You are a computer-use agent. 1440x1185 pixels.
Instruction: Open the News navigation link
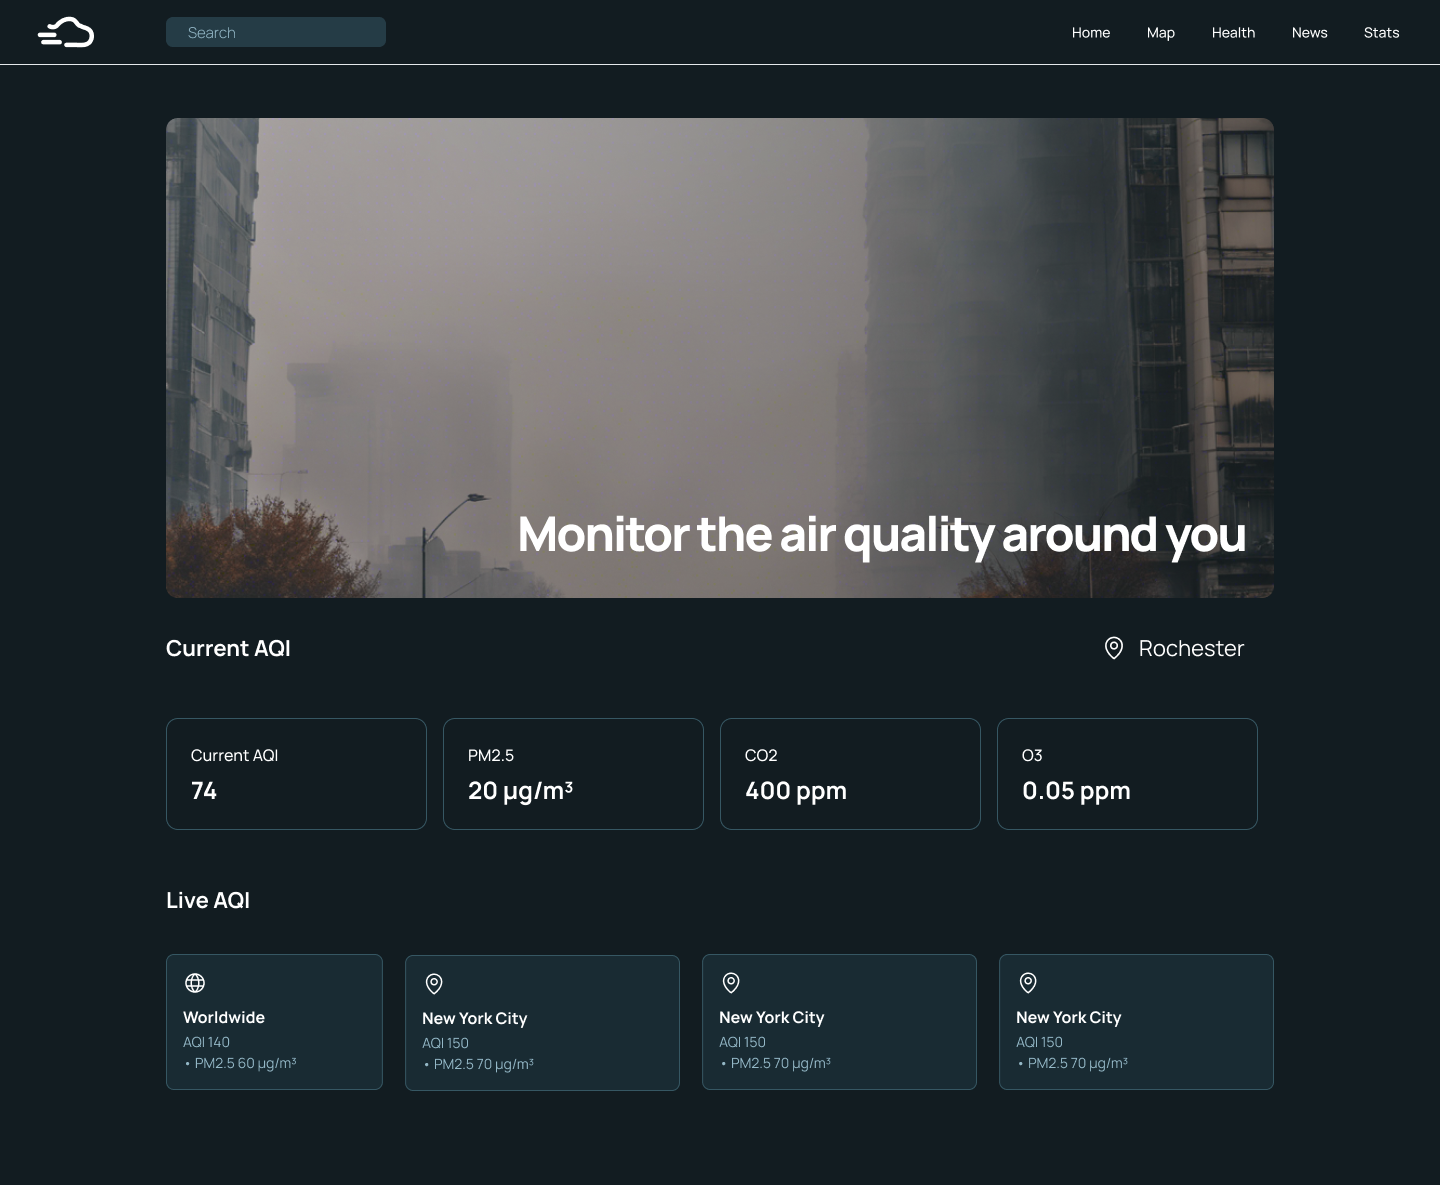pos(1309,32)
